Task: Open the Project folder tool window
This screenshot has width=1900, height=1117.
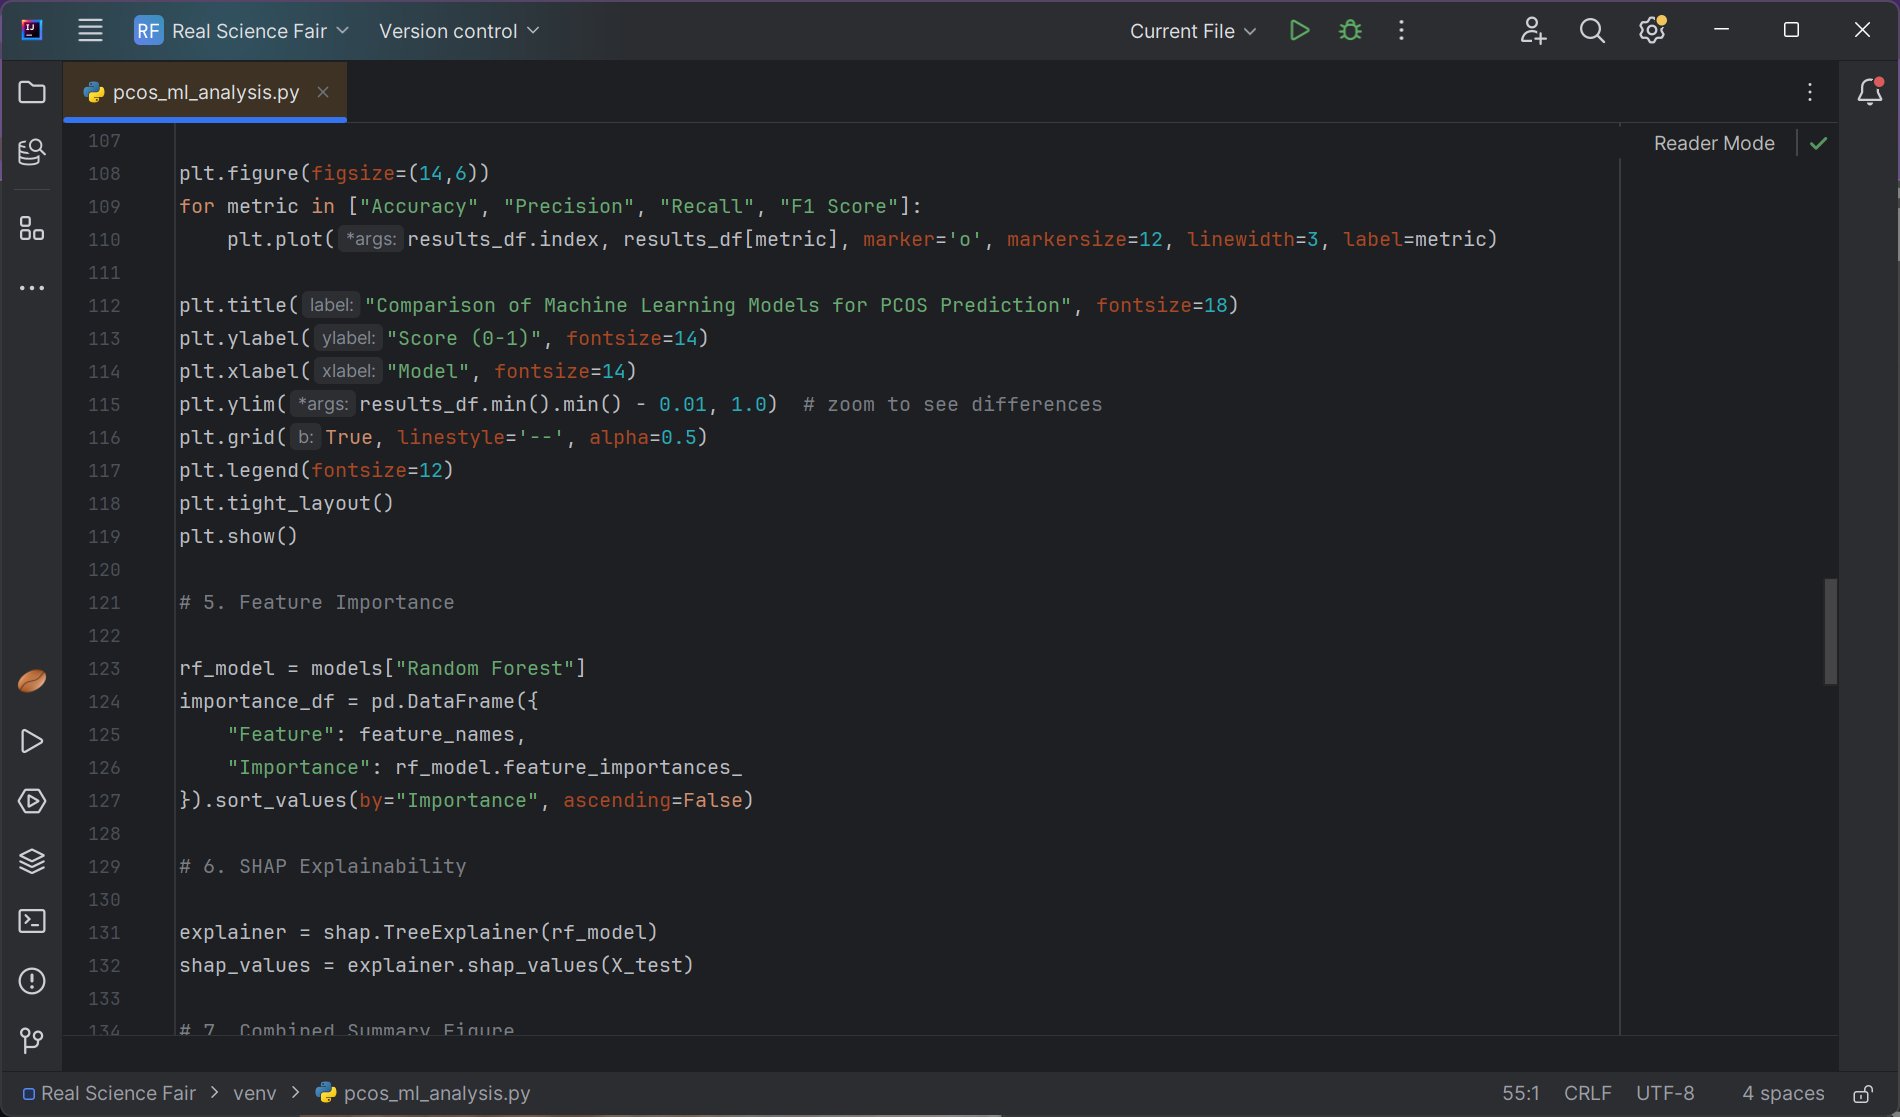Action: click(32, 92)
